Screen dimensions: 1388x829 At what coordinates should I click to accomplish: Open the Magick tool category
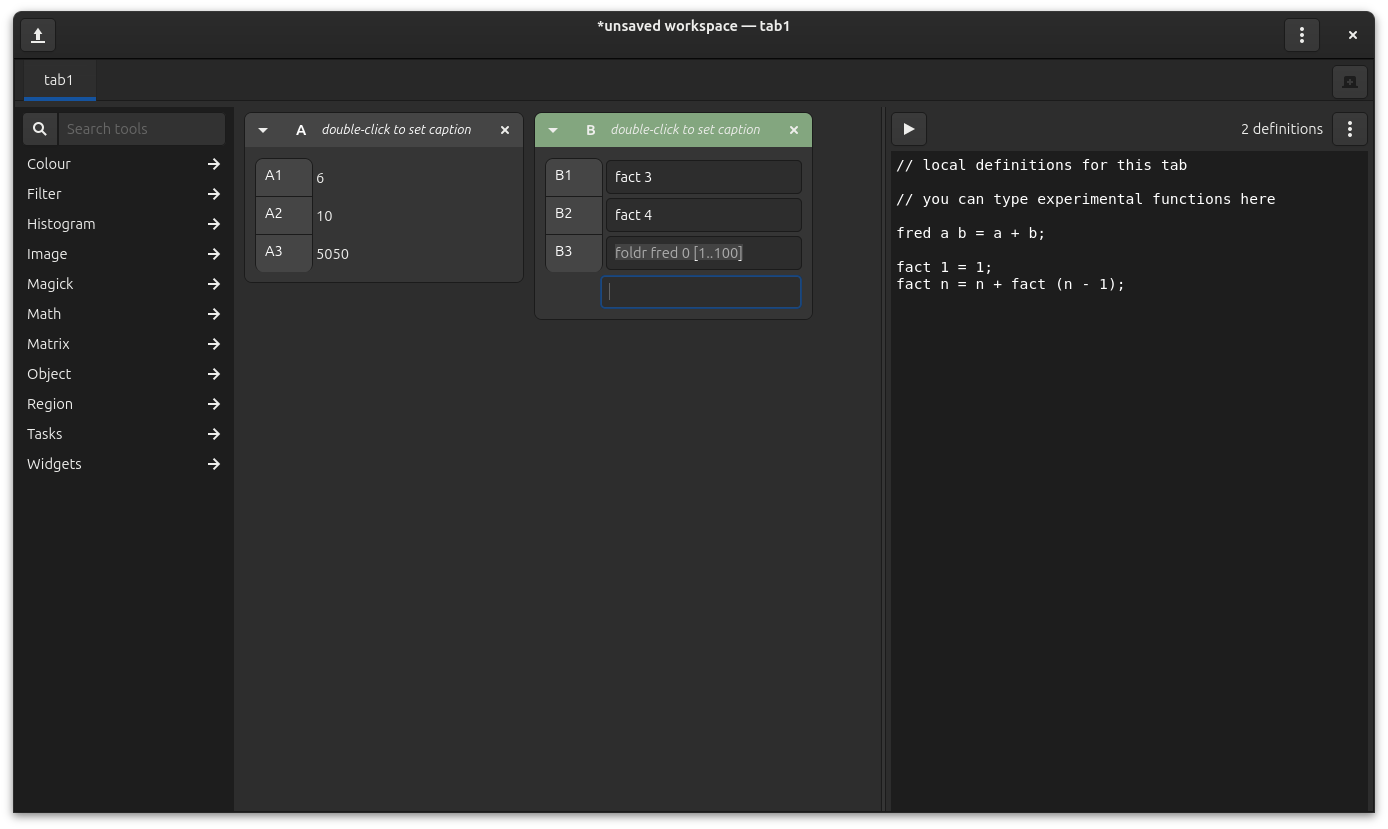pyautogui.click(x=123, y=284)
